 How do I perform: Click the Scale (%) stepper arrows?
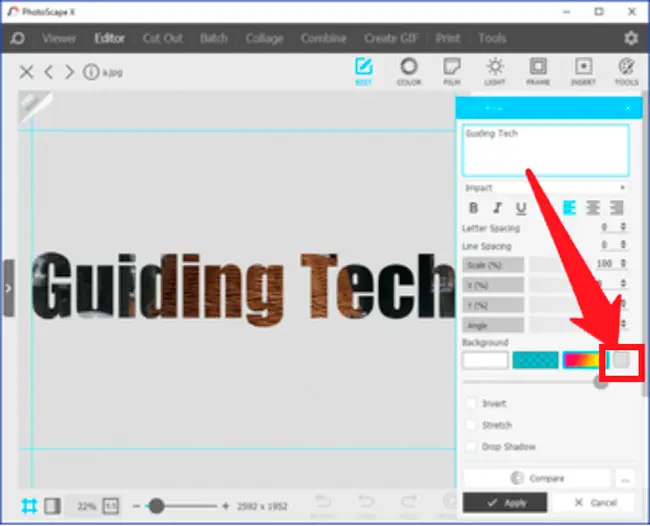(x=623, y=264)
